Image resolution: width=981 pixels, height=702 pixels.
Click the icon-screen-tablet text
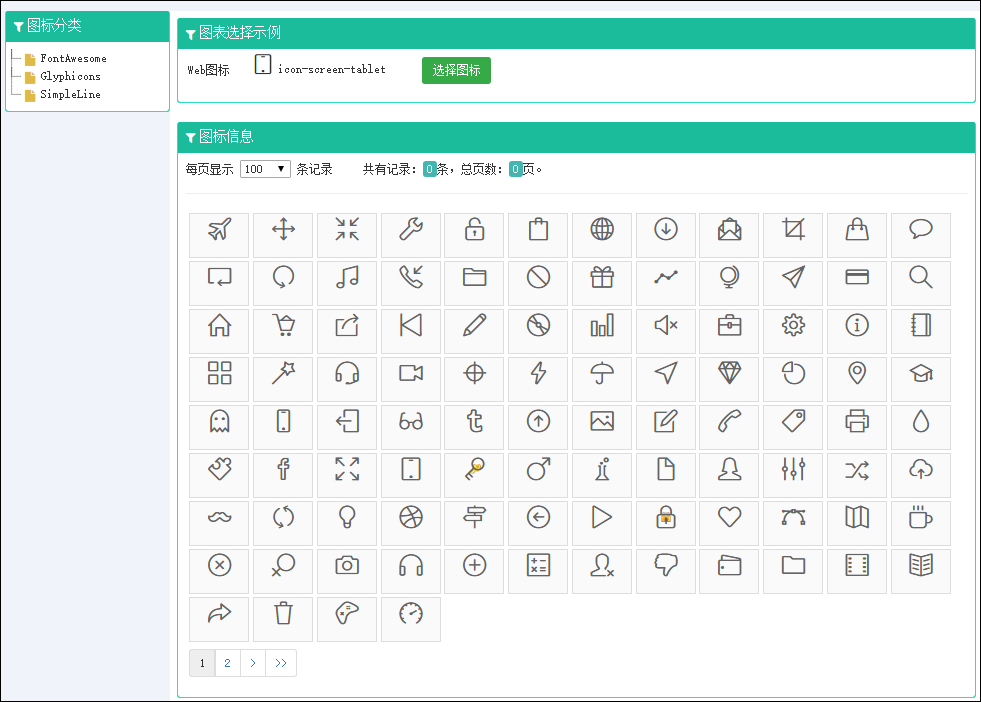coord(332,69)
